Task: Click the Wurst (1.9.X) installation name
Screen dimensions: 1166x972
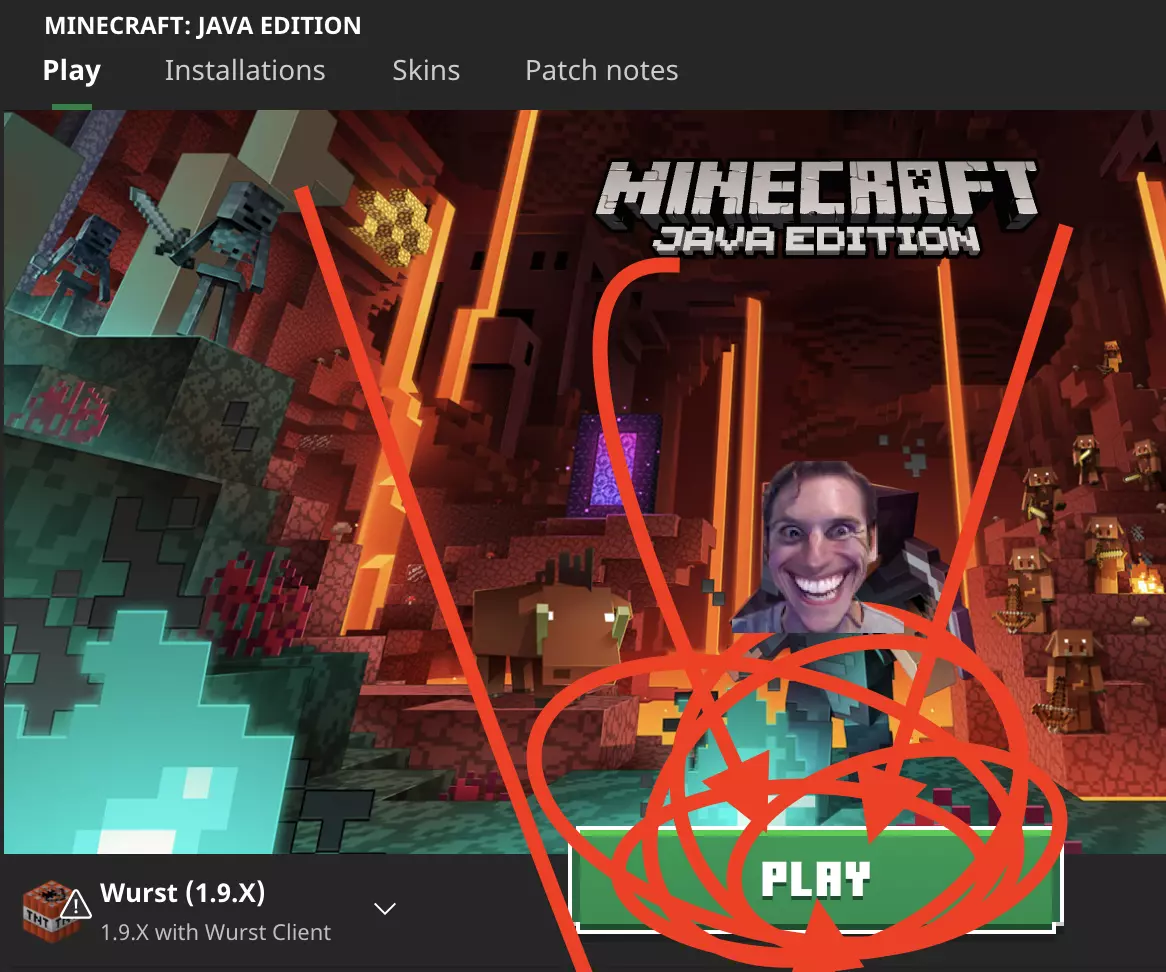Action: tap(182, 892)
